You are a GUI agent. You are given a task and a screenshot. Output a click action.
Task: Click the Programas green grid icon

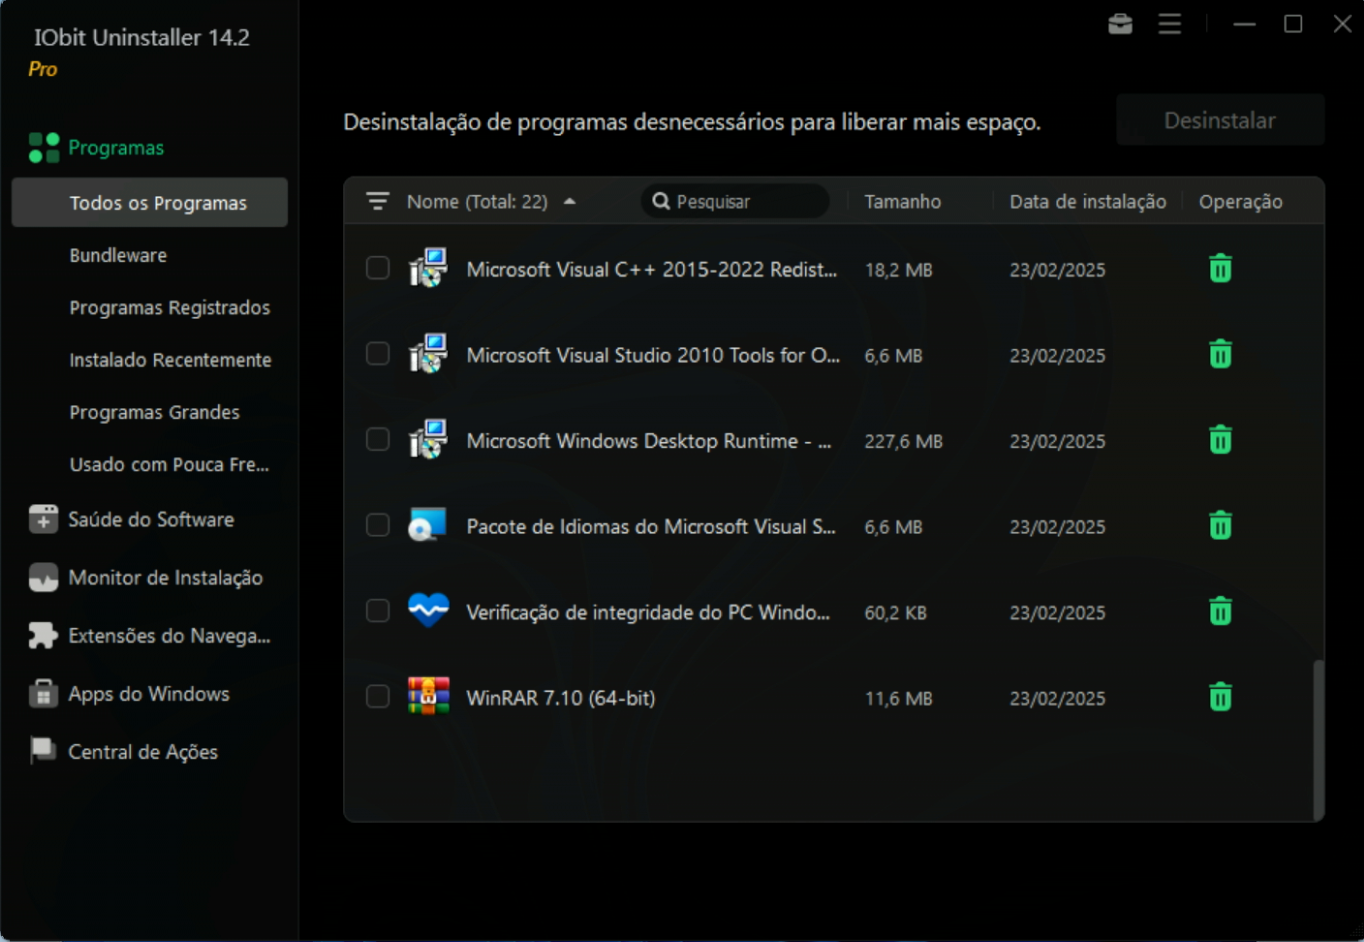[x=44, y=148]
